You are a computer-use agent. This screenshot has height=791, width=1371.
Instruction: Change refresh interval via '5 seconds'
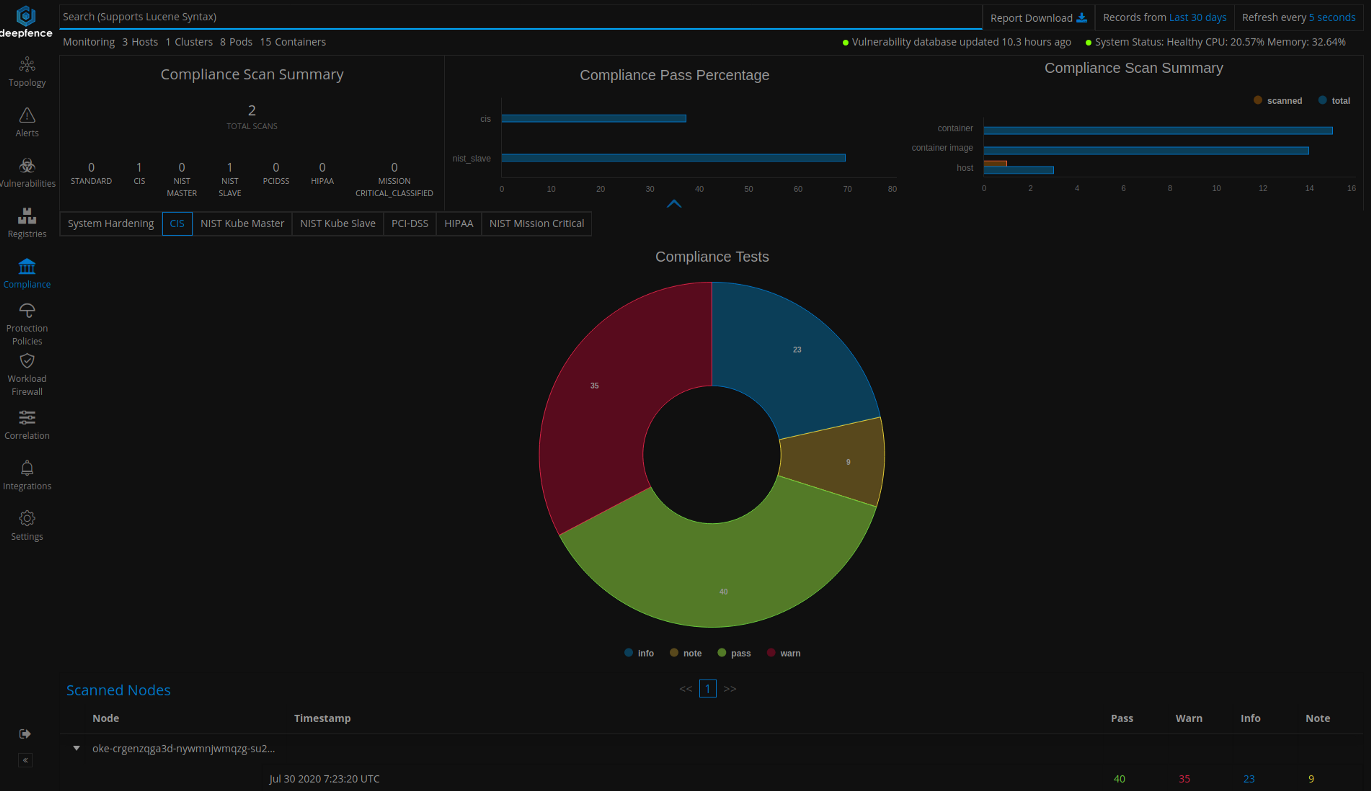[1332, 17]
